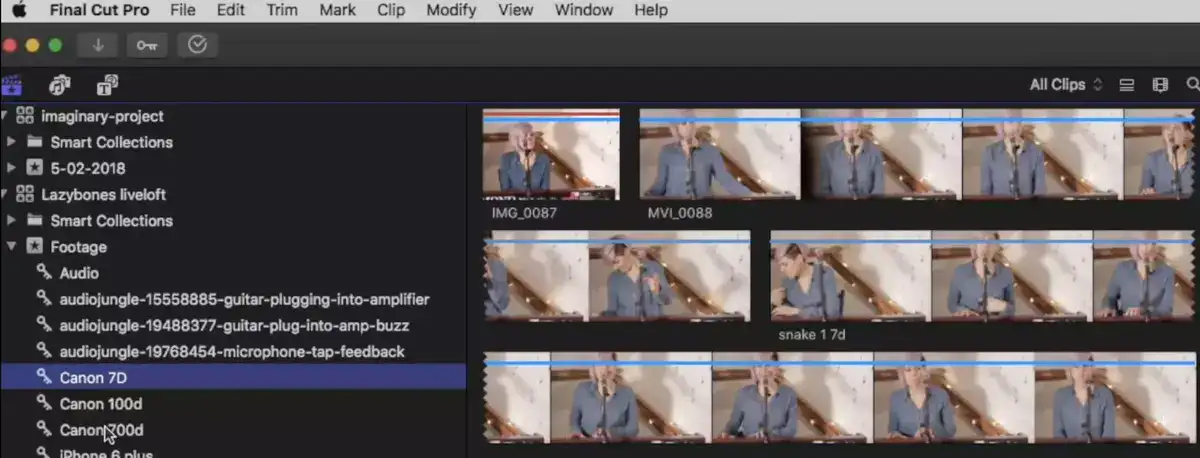The width and height of the screenshot is (1200, 458).
Task: Open the Trim menu
Action: point(282,11)
